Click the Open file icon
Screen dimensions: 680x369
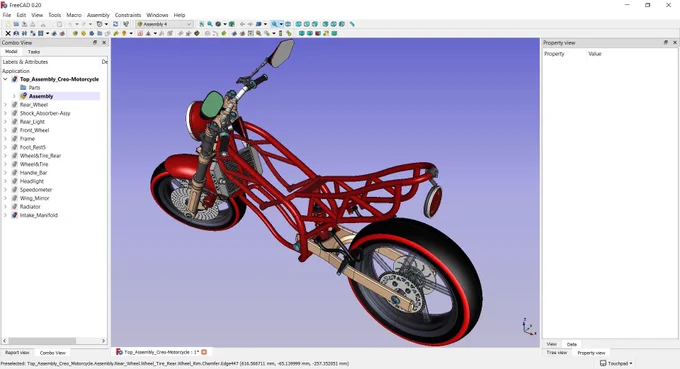coord(16,24)
